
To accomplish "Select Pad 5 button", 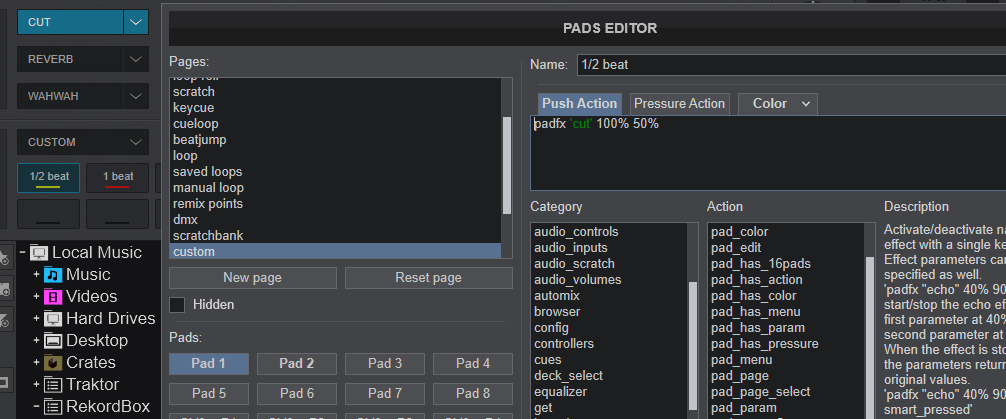I will click(209, 393).
